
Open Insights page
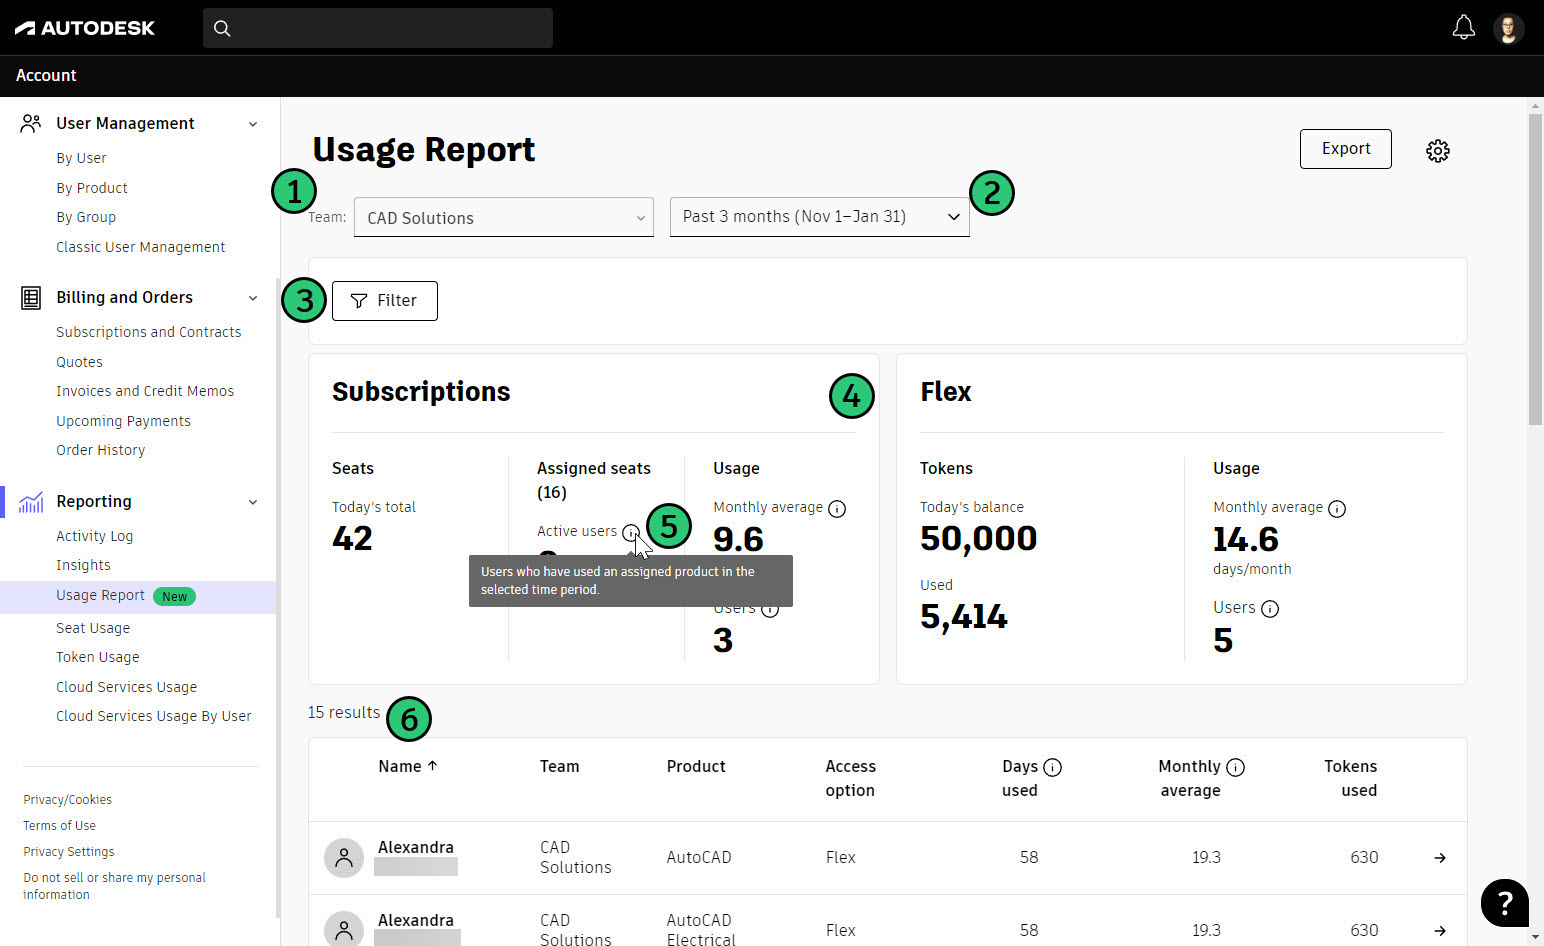pyautogui.click(x=83, y=565)
